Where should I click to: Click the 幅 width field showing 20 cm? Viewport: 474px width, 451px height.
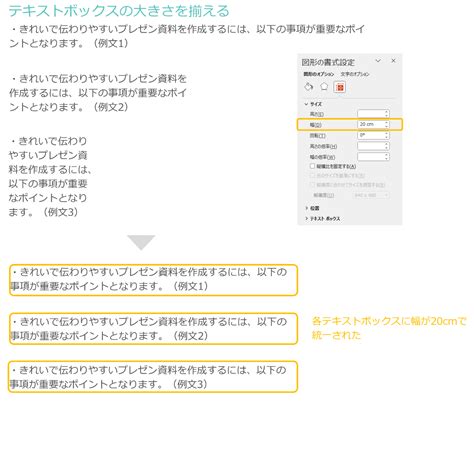[371, 124]
